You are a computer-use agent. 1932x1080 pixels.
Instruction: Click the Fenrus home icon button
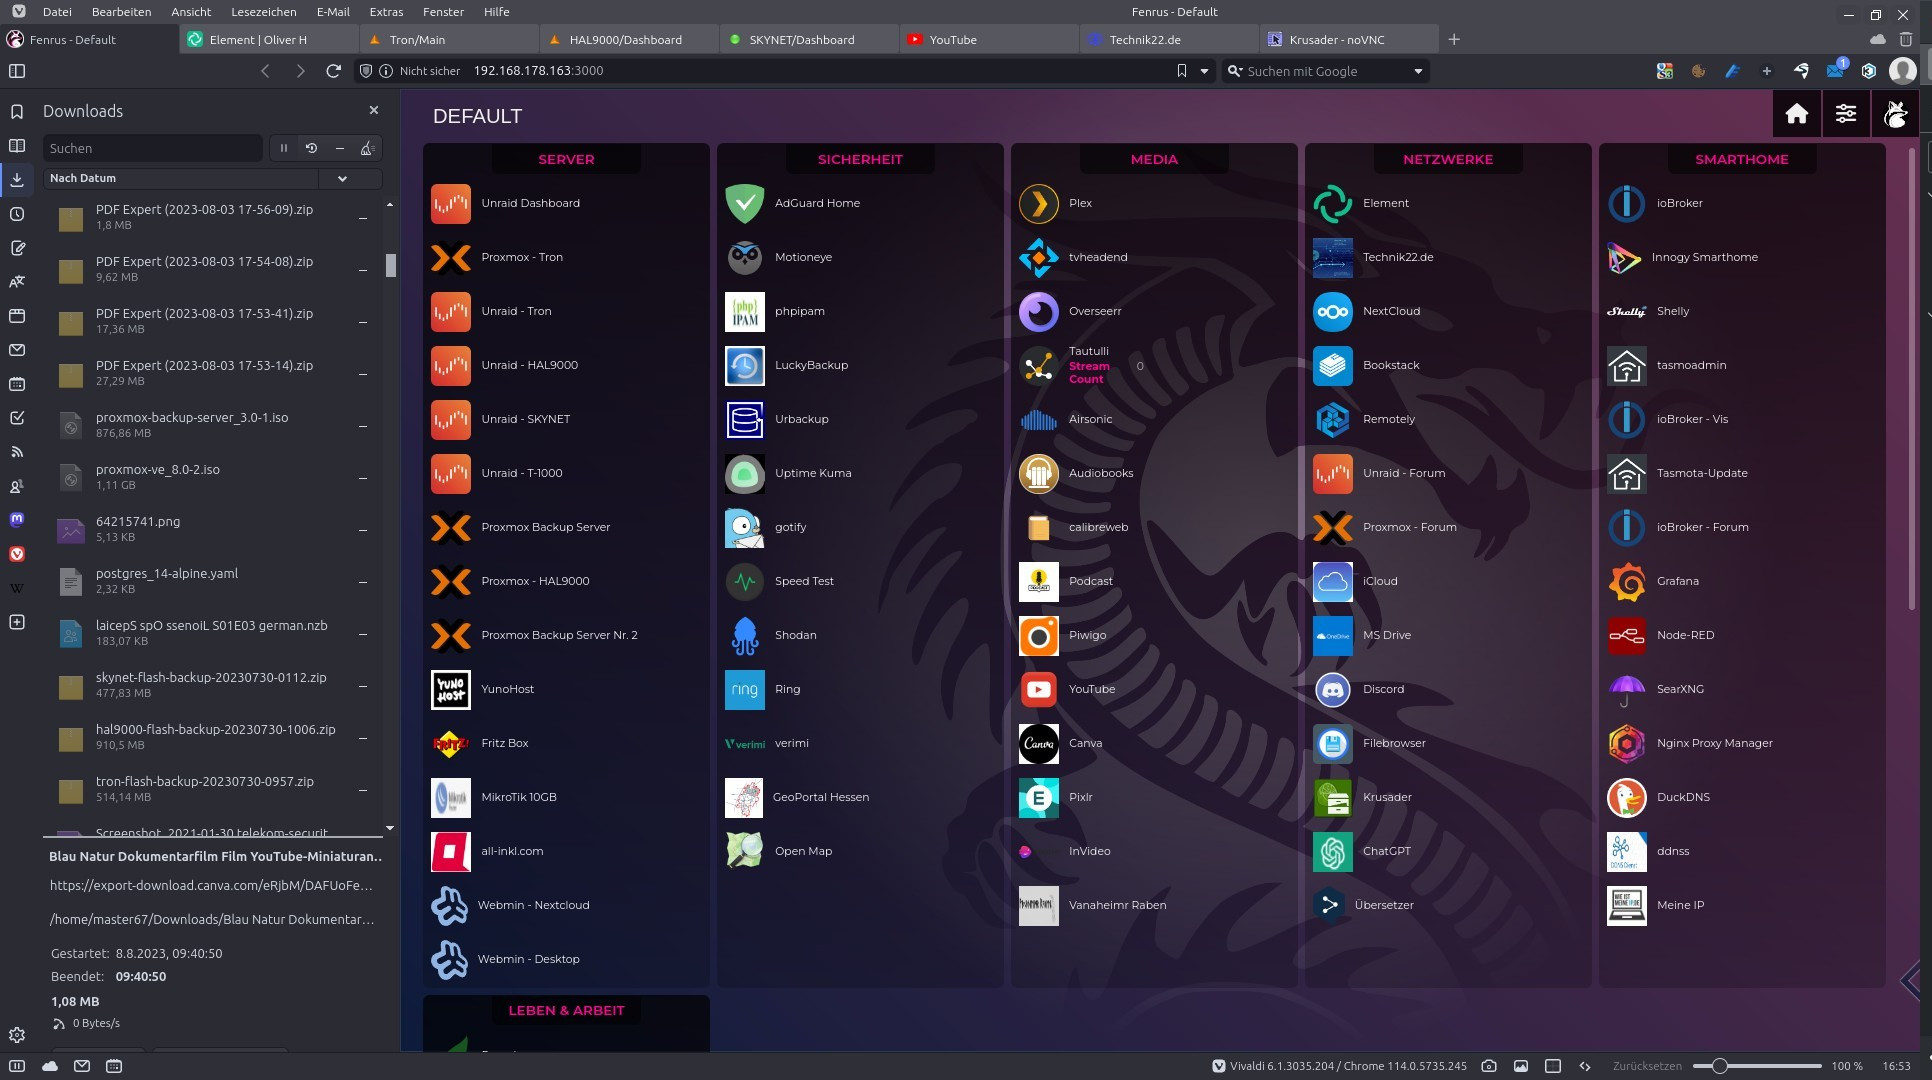click(x=1796, y=114)
